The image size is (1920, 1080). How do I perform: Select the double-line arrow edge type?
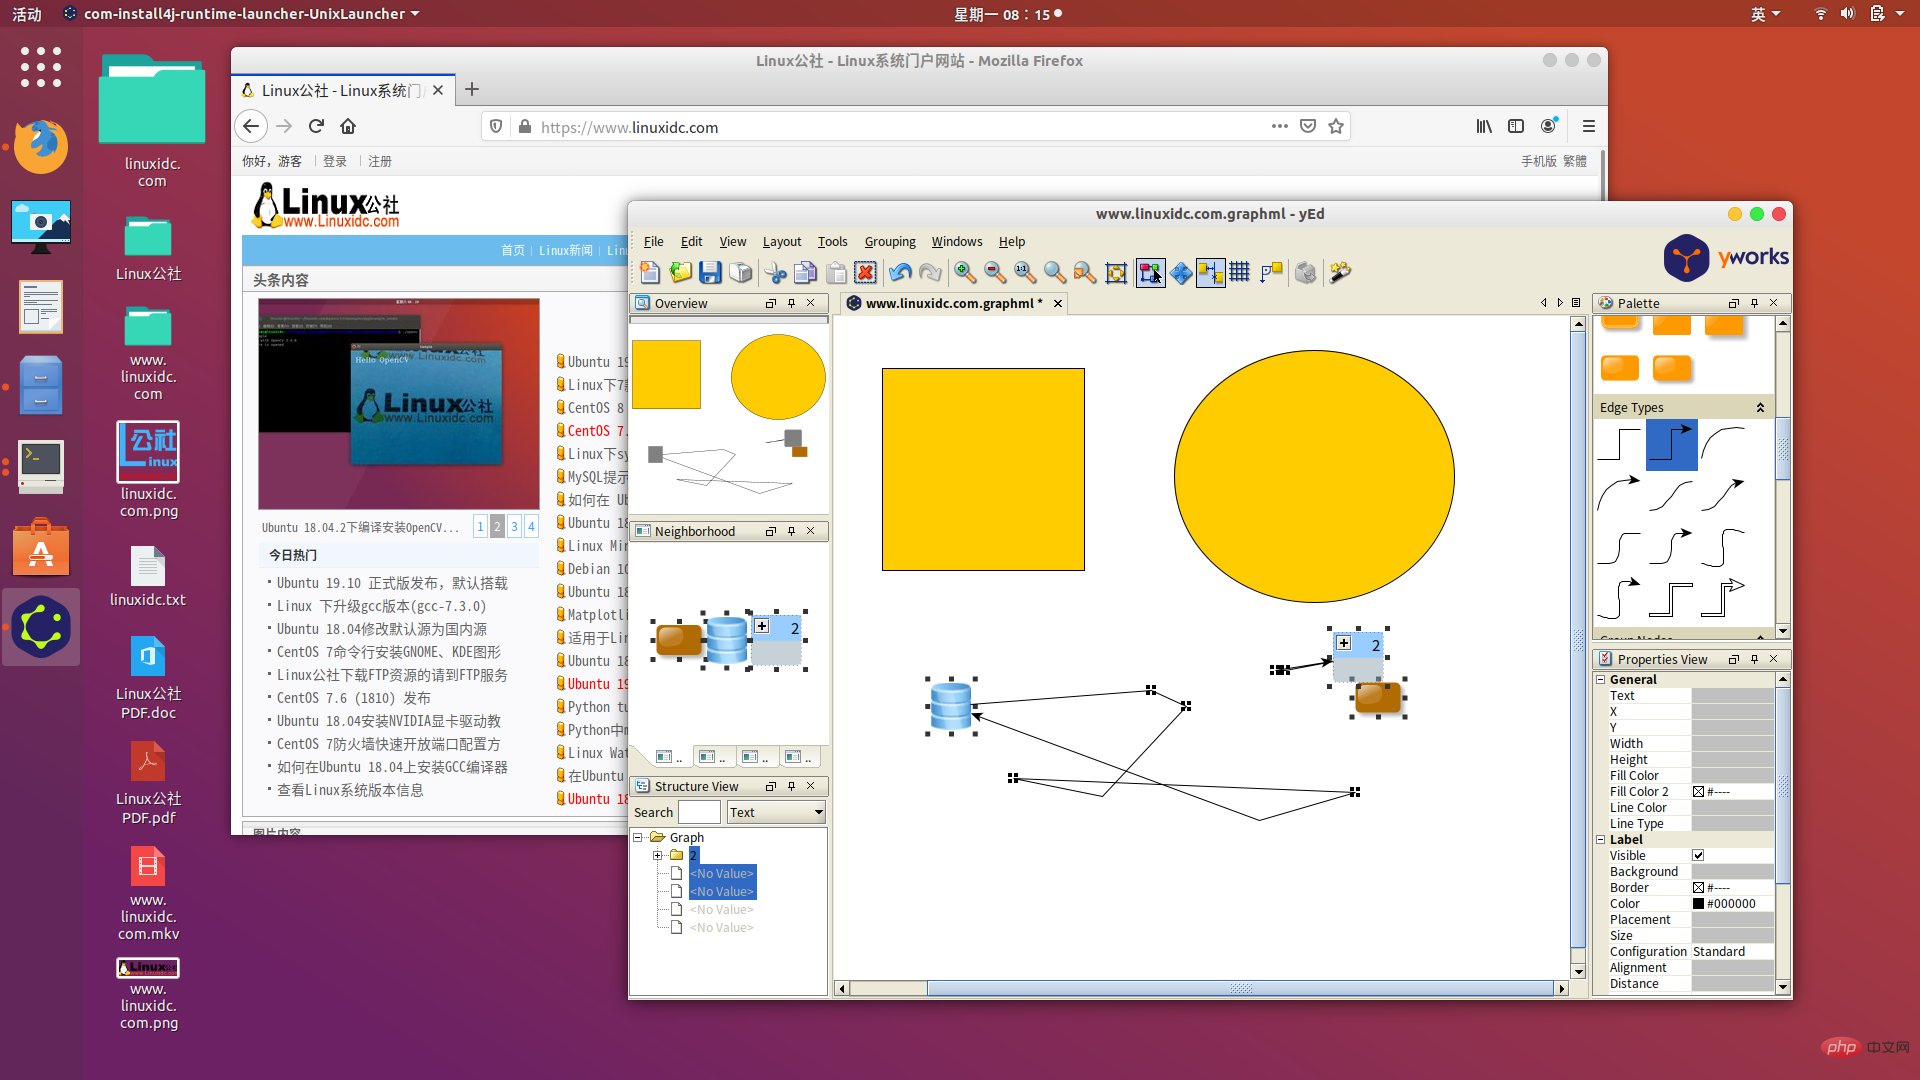[x=1723, y=599]
